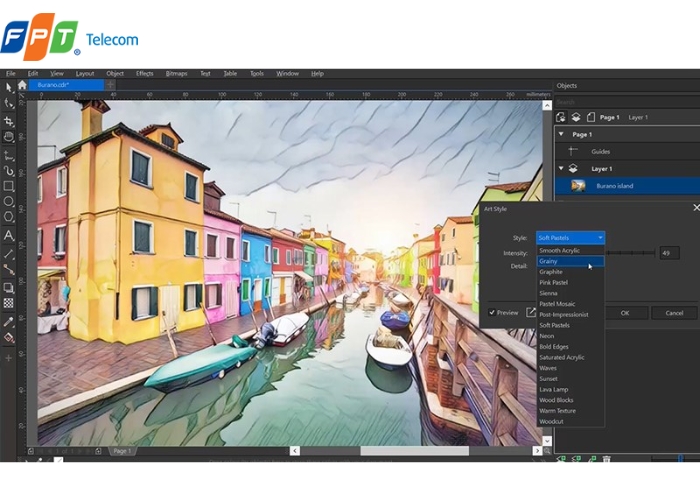Image resolution: width=700 pixels, height=500 pixels.
Task: Click the Objects panel search field
Action: 627,102
